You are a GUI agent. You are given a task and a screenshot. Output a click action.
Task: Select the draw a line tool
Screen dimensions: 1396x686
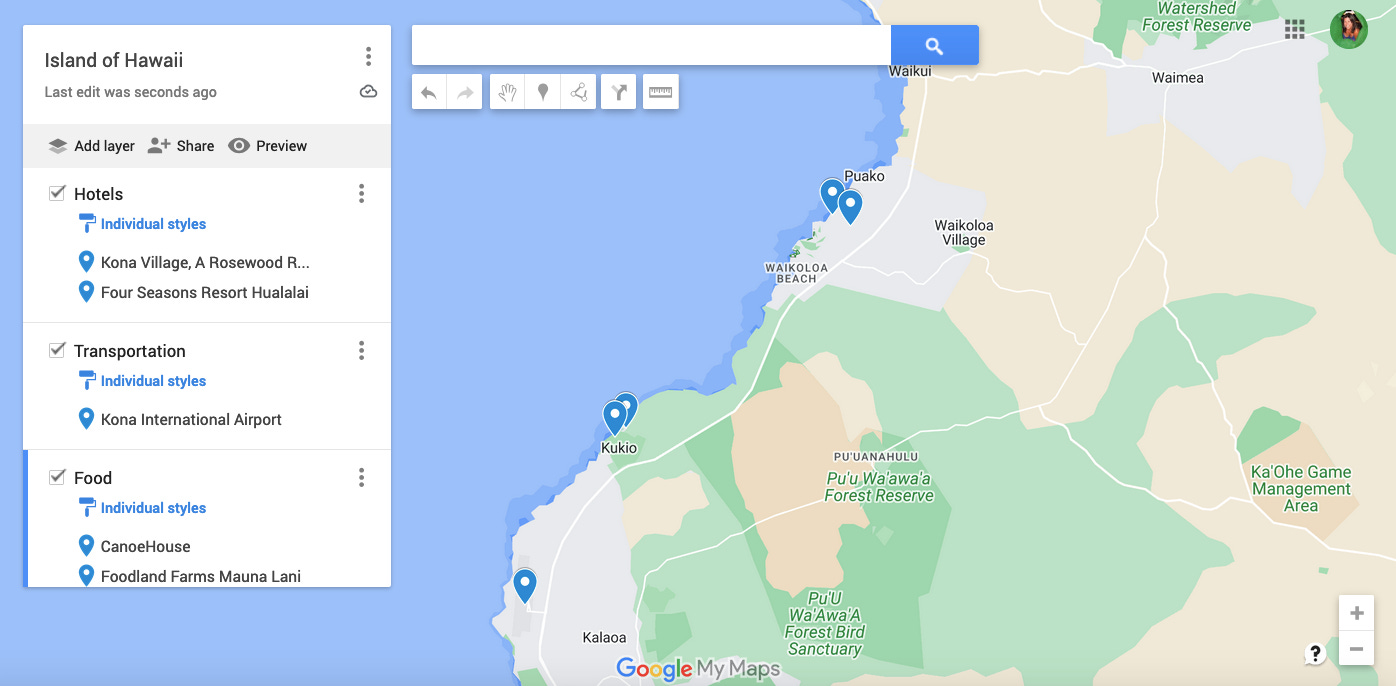click(579, 92)
